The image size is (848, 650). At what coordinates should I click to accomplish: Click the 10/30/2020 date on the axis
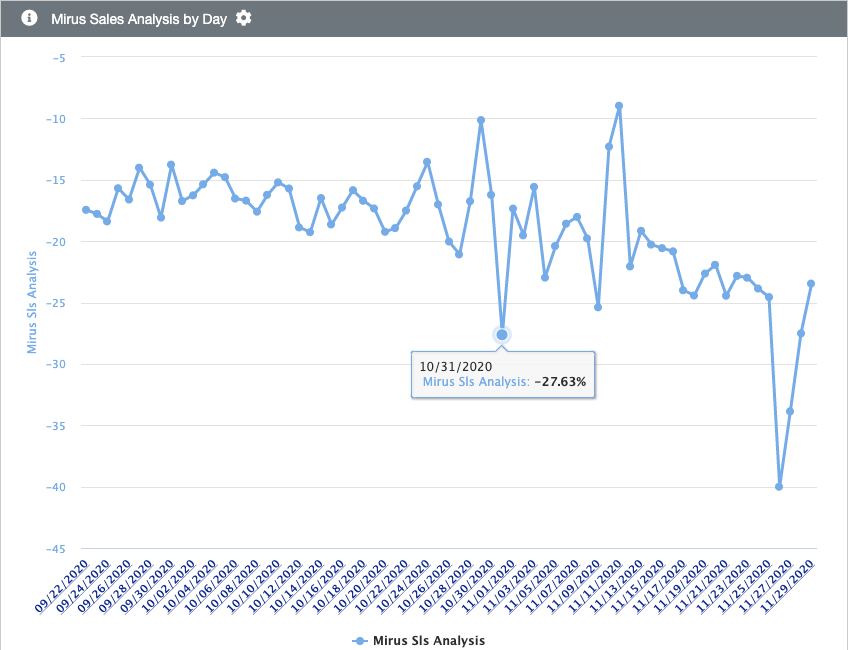(466, 587)
